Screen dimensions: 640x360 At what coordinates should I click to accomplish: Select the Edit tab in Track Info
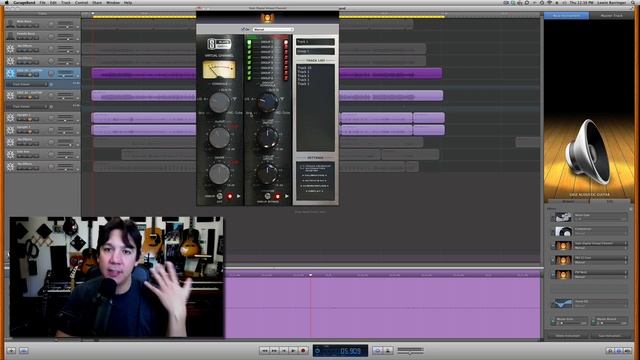point(610,201)
